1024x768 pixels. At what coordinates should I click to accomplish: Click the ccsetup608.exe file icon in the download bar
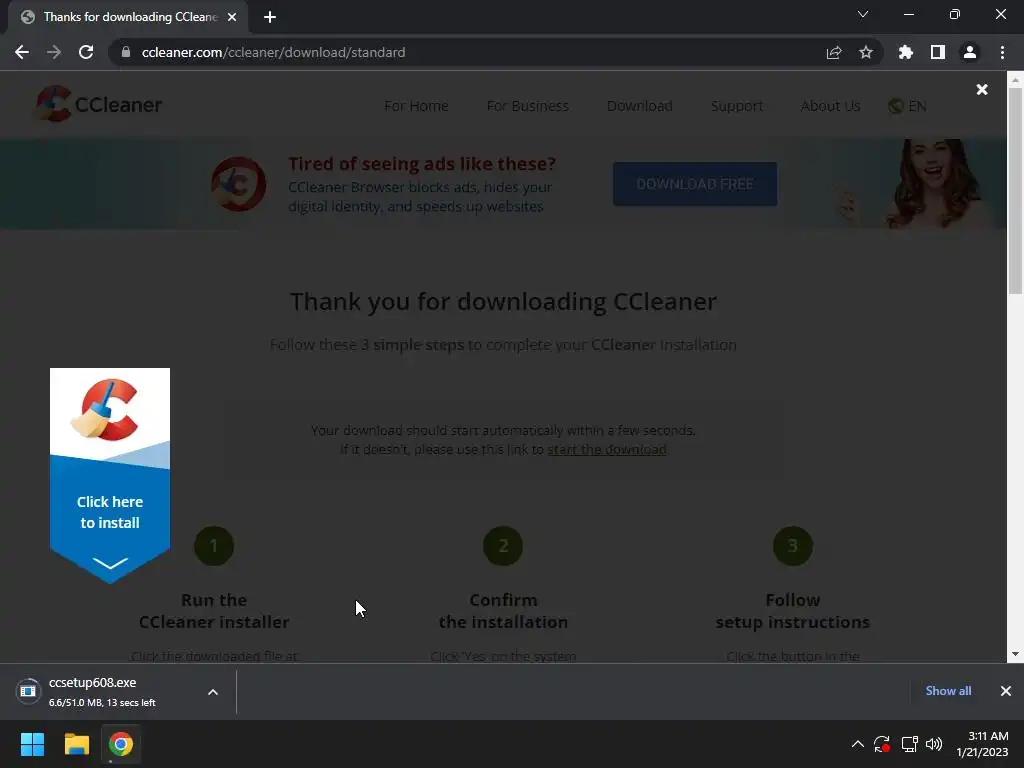[28, 691]
